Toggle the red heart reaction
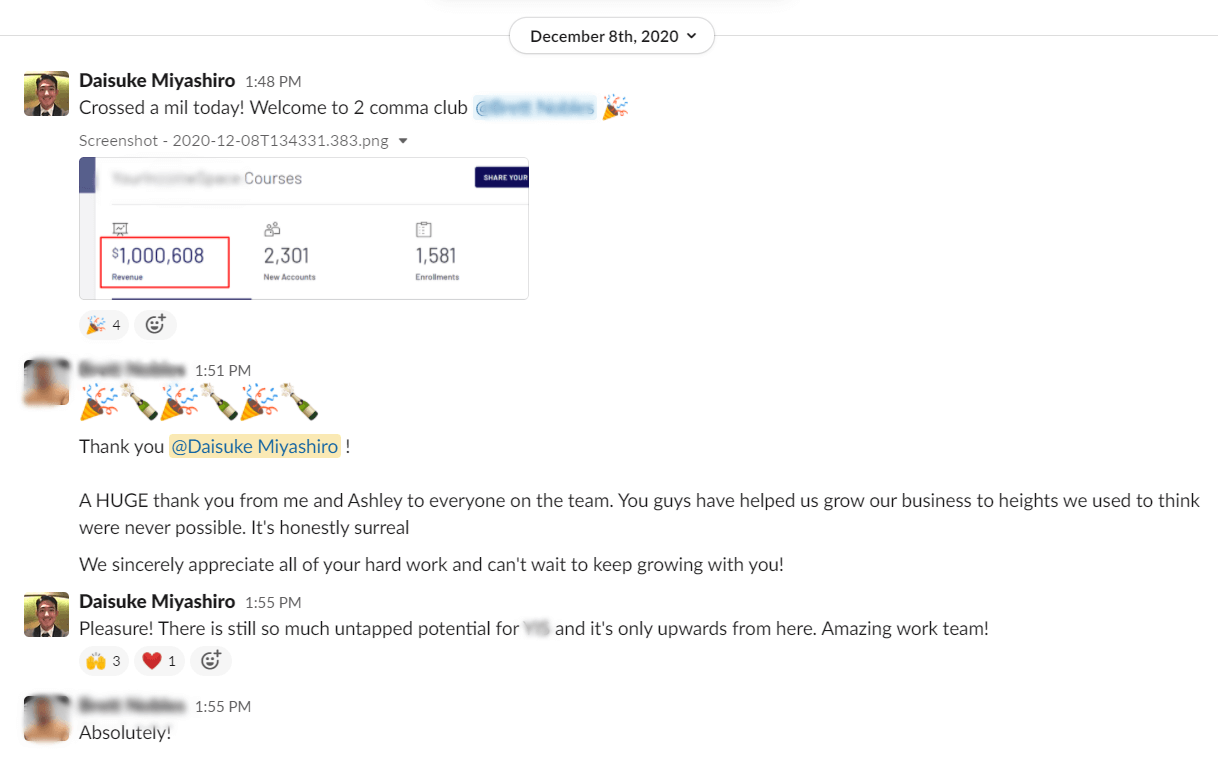This screenshot has width=1218, height=757. [159, 660]
